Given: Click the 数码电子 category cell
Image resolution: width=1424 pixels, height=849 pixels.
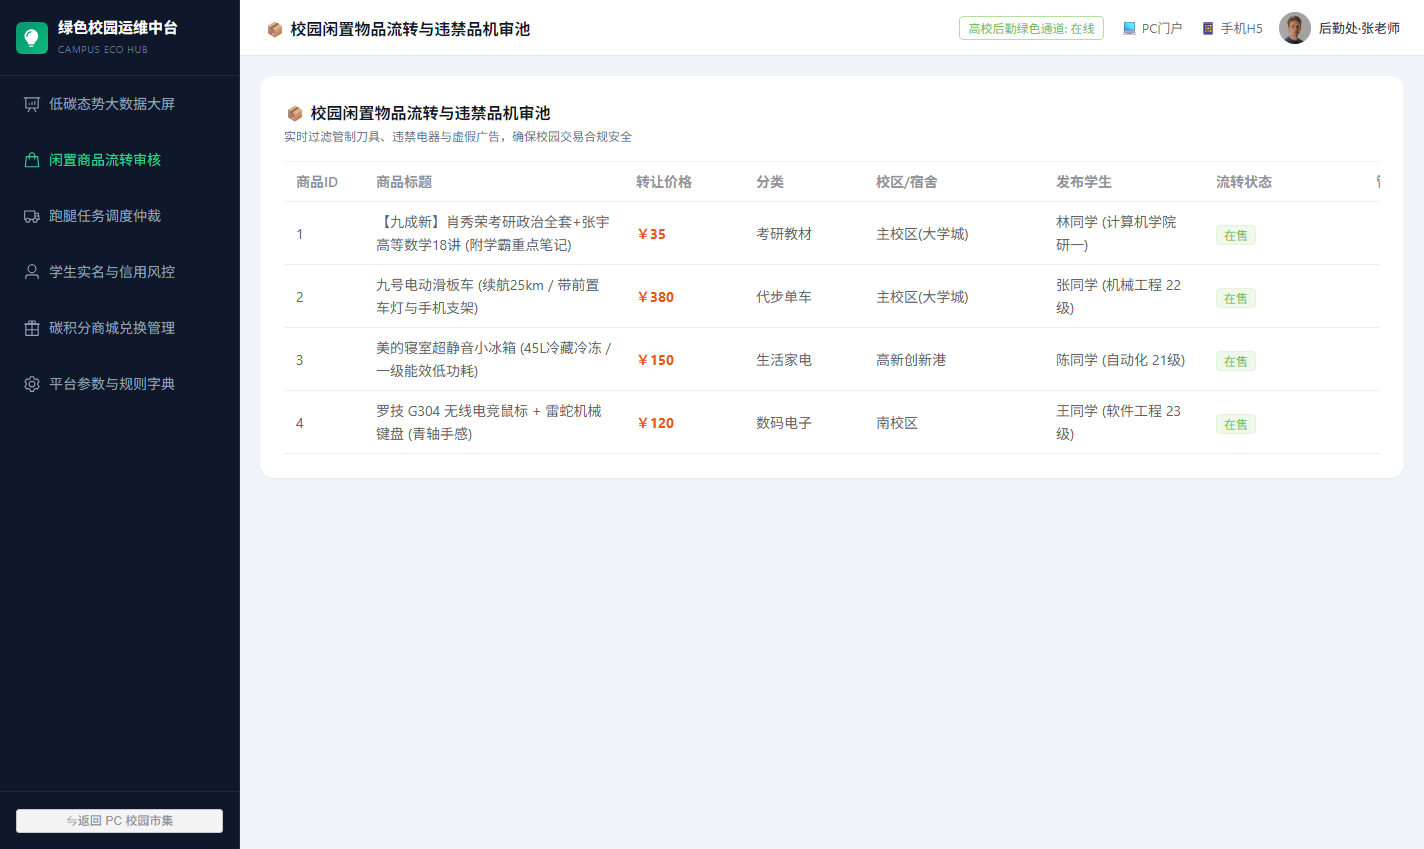Looking at the screenshot, I should 784,423.
